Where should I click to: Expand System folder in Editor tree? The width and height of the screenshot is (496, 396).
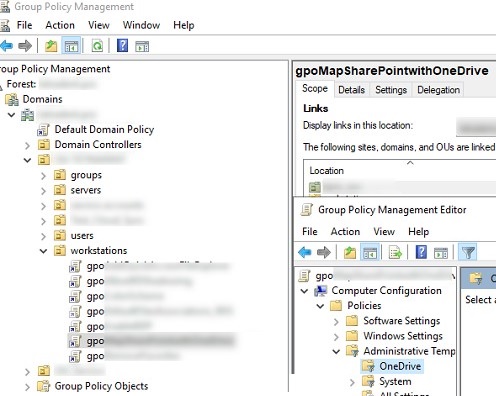pos(352,382)
